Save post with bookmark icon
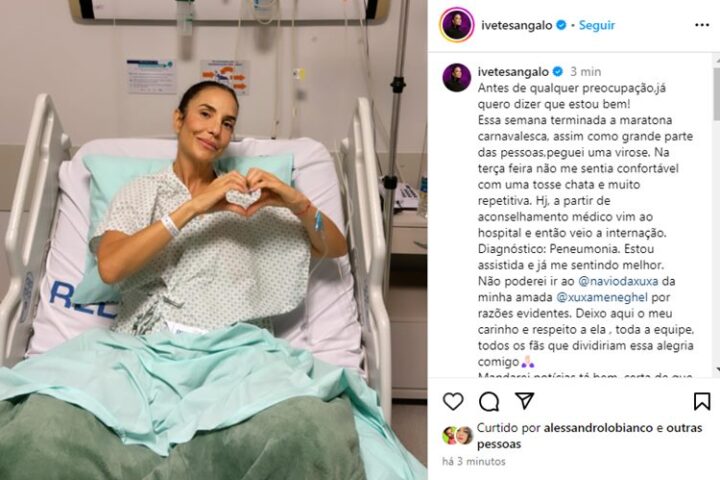Viewport: 720px width, 480px height. (x=702, y=401)
